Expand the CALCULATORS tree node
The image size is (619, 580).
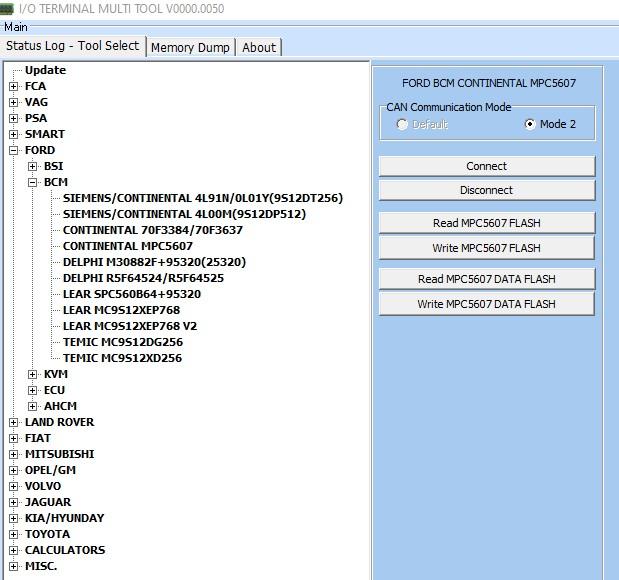pyautogui.click(x=13, y=550)
